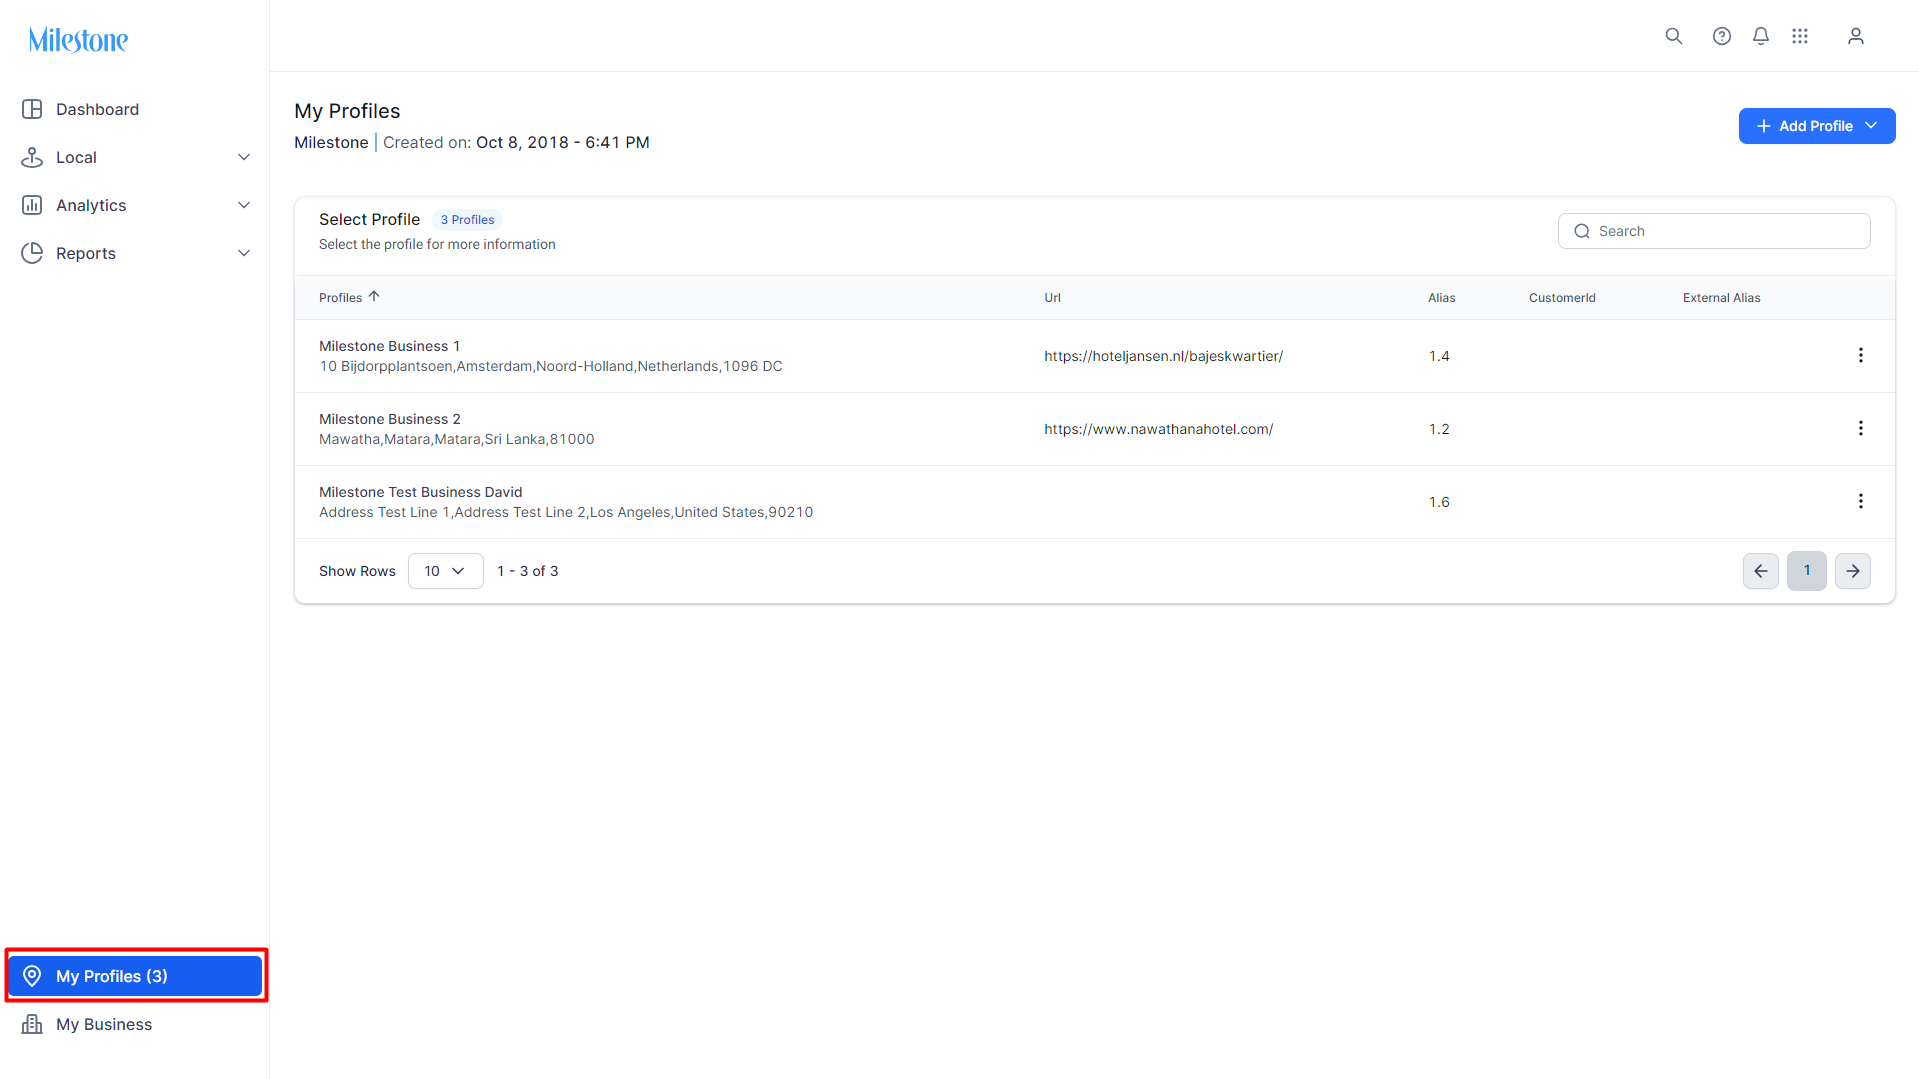Screen dimensions: 1919x1079
Task: Click the Alias column header
Action: 1441,298
